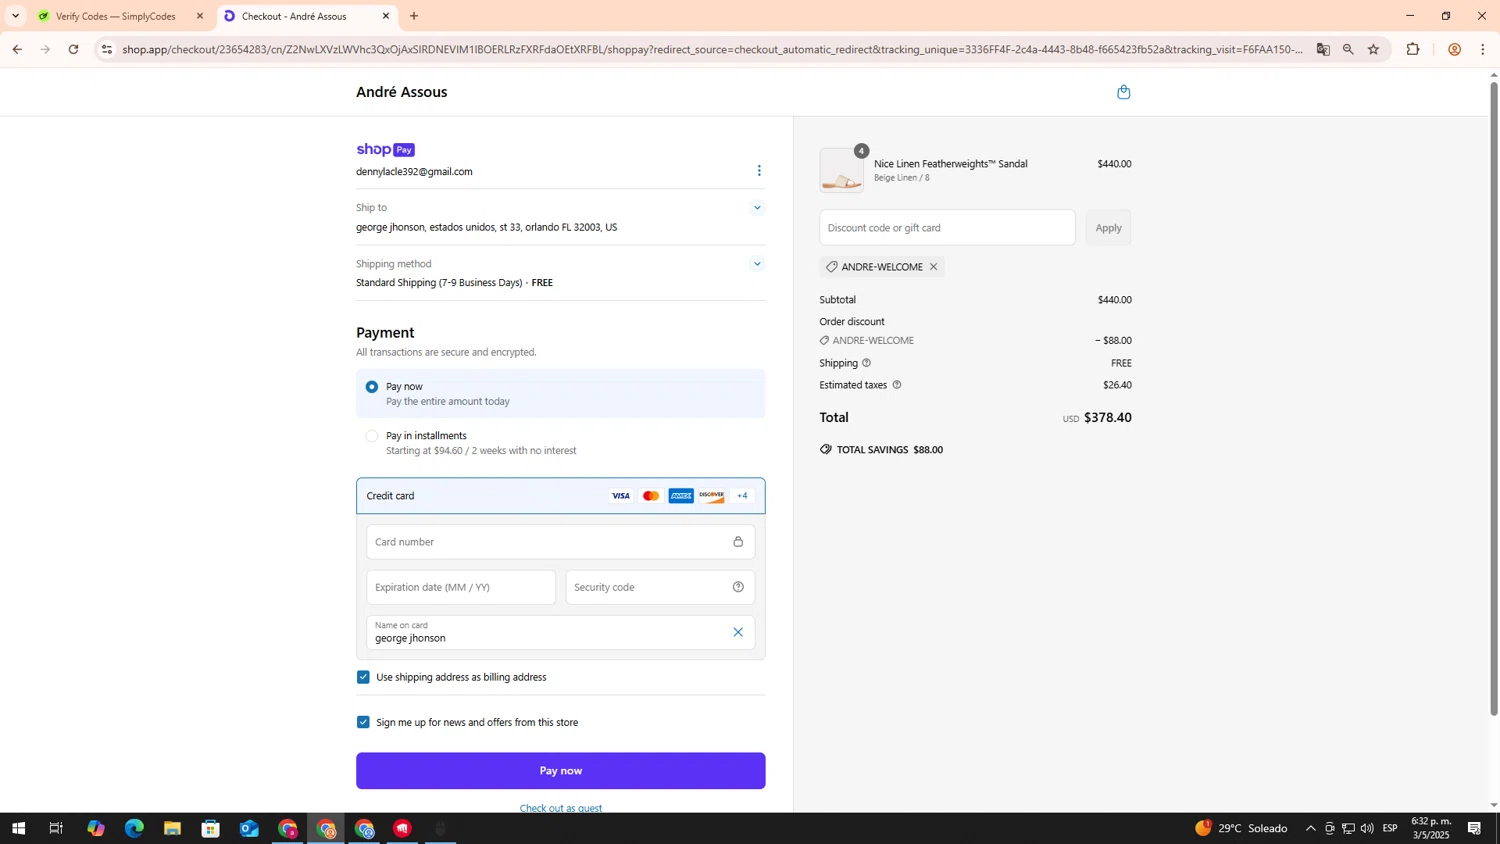
Task: Open Microsoft Edge from the taskbar
Action: click(134, 828)
